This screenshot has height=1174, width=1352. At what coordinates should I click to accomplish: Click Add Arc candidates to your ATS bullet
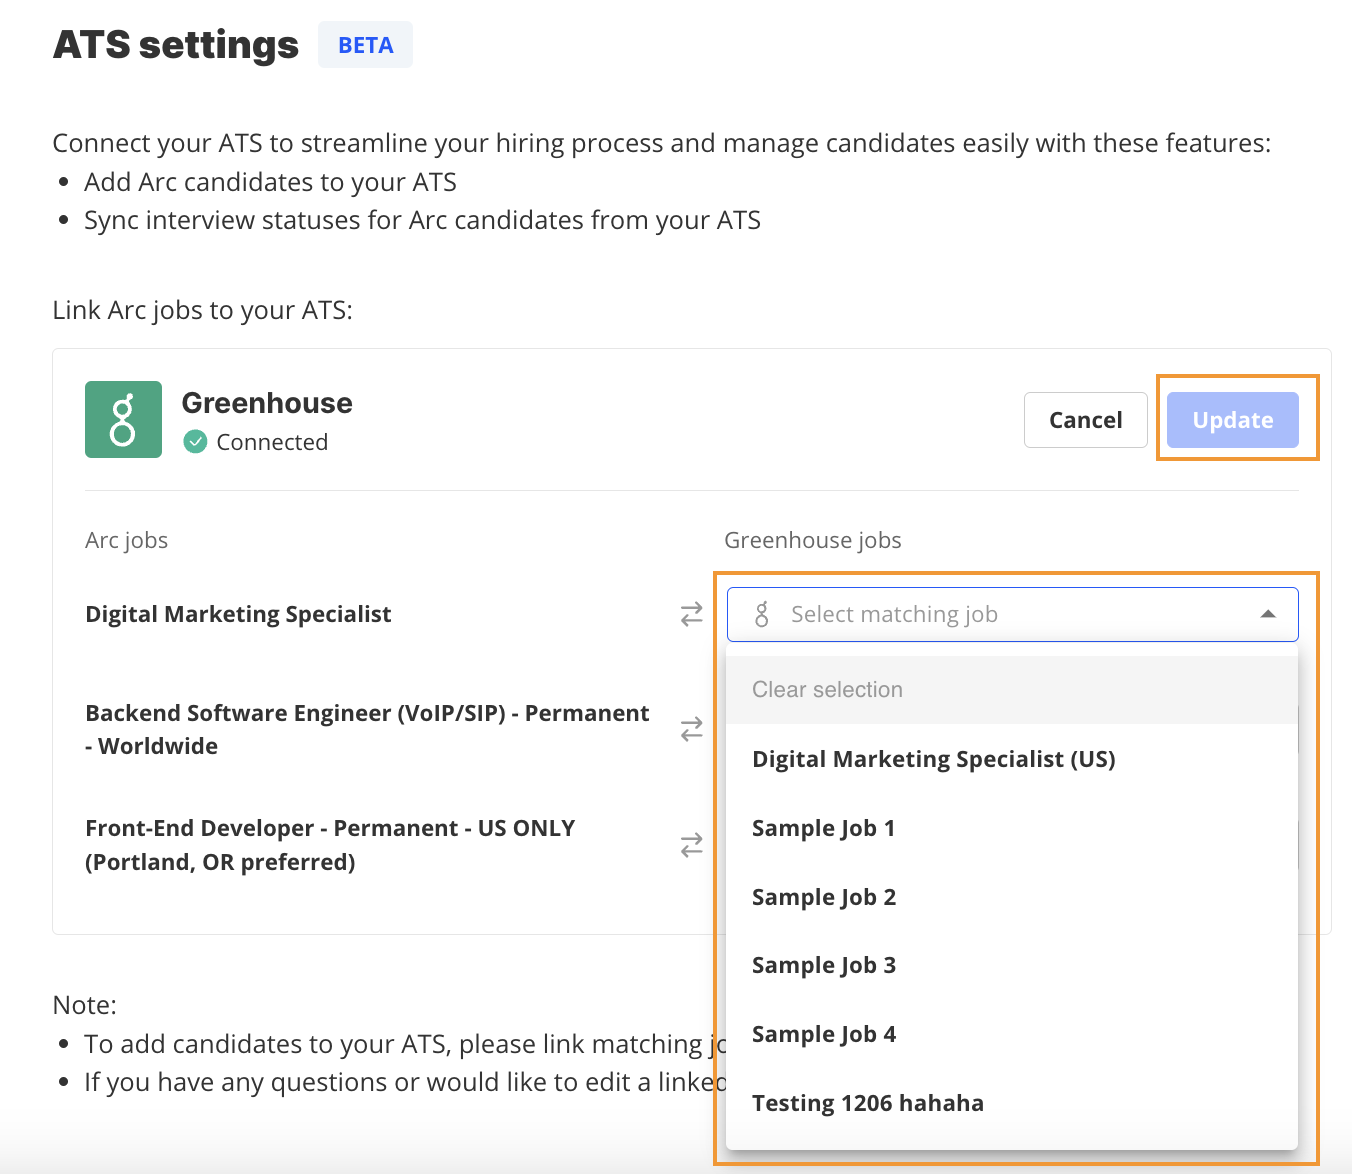coord(270,182)
